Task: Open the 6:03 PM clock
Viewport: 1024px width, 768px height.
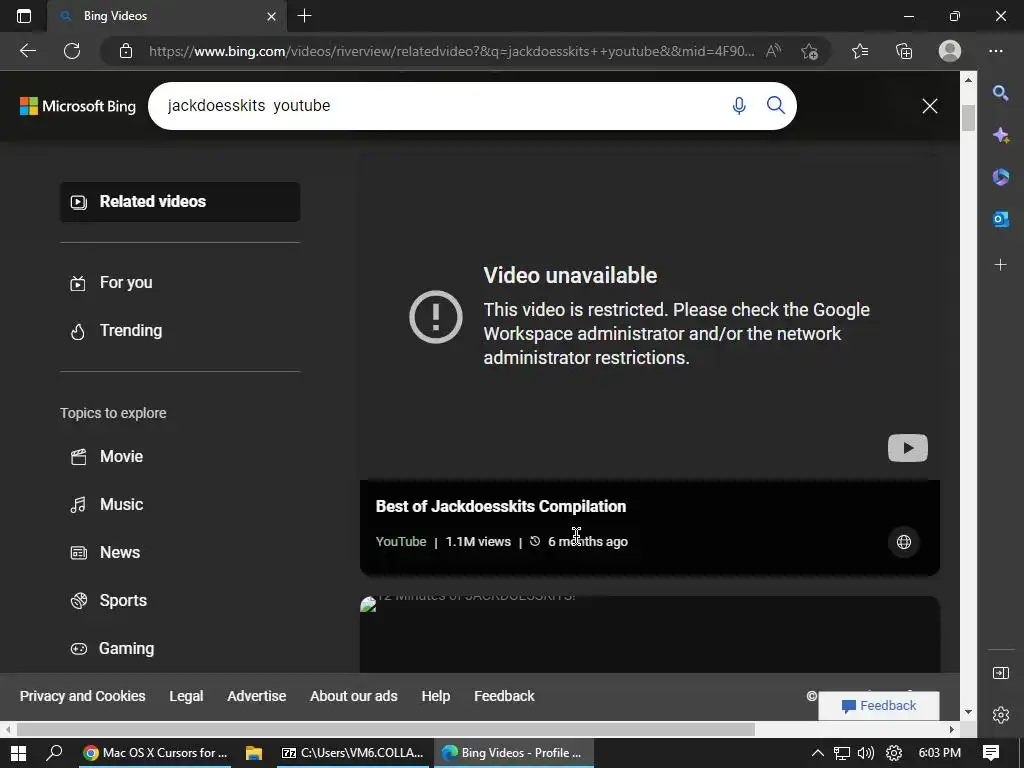Action: [939, 753]
